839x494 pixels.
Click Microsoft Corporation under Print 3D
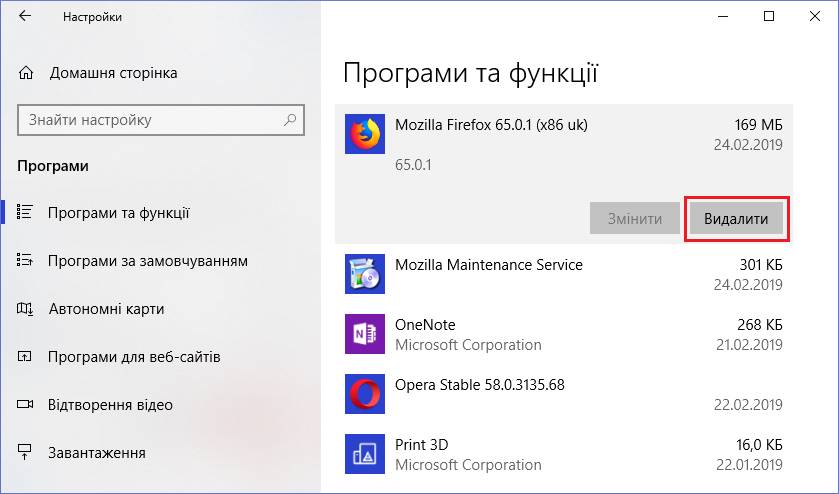point(468,464)
